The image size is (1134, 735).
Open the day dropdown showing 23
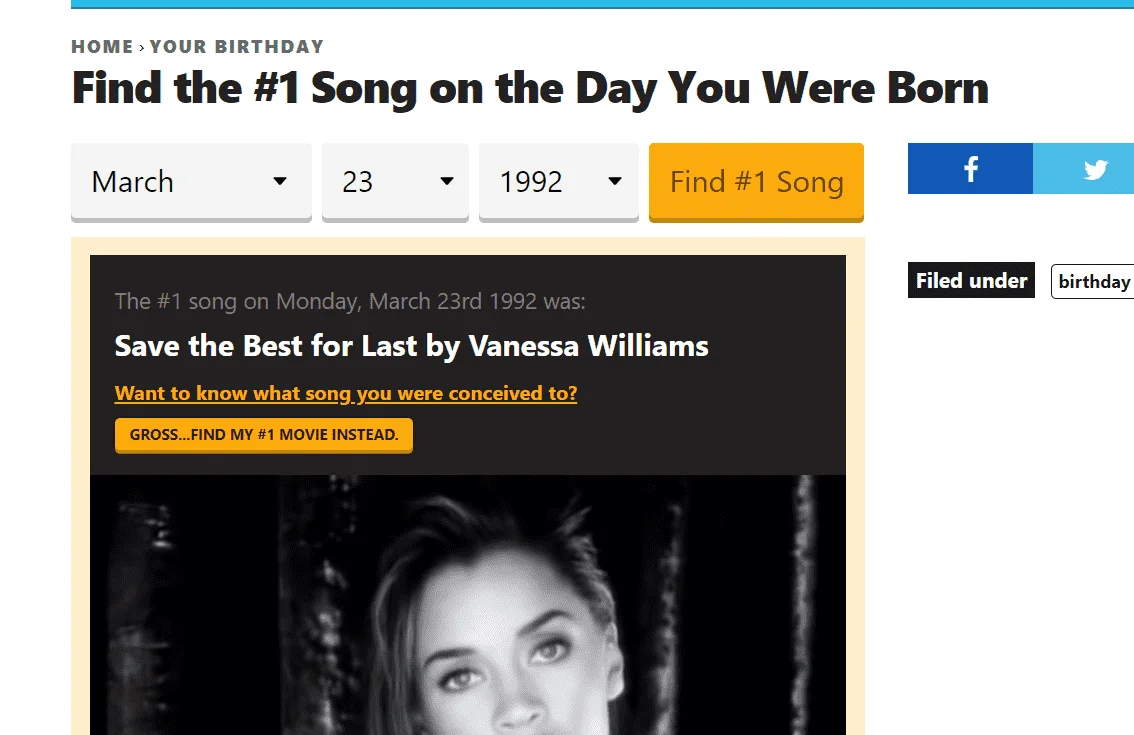[x=396, y=182]
